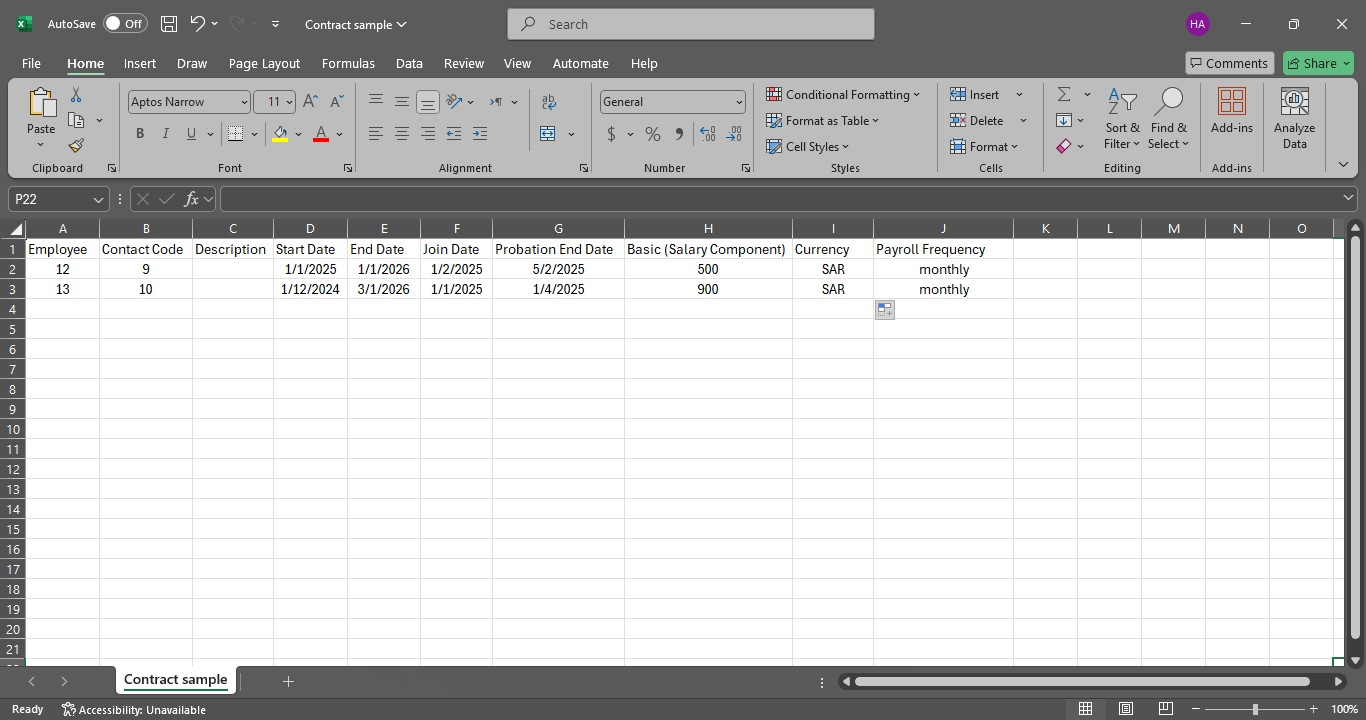Viewport: 1366px width, 720px height.
Task: Click the Wrap Text icon
Action: [549, 102]
